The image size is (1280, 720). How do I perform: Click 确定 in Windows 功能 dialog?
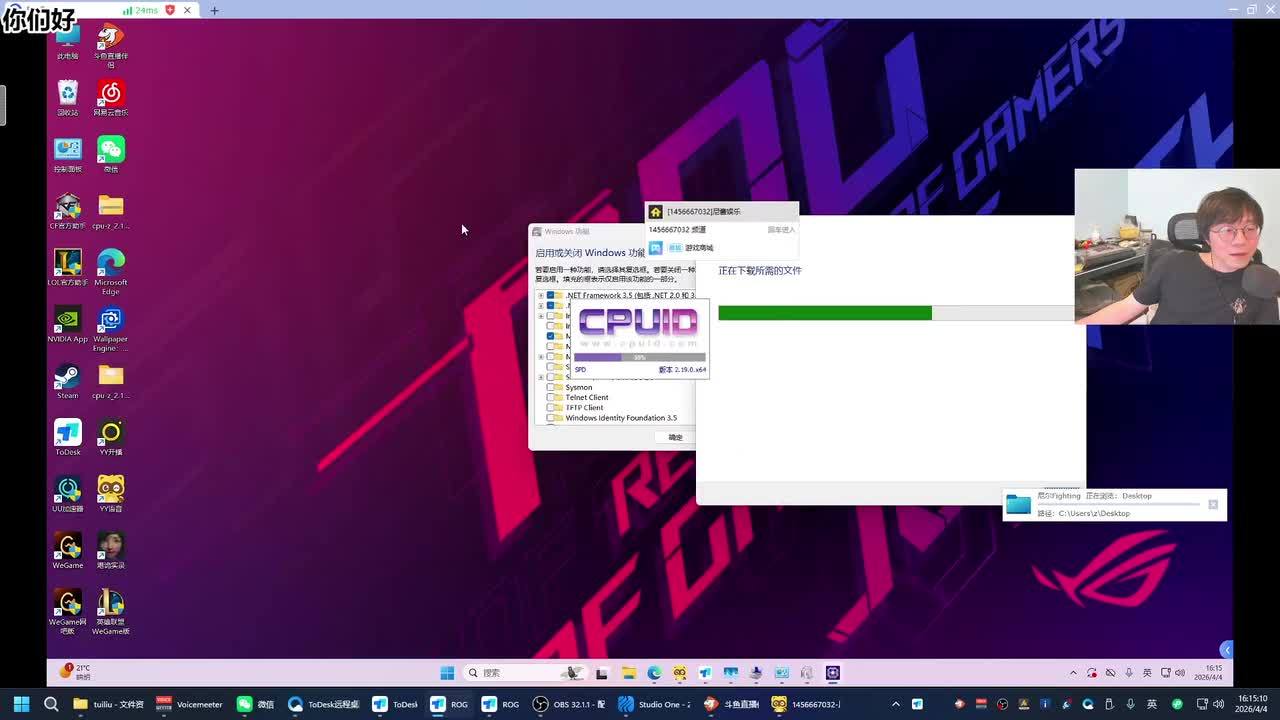pyautogui.click(x=675, y=437)
